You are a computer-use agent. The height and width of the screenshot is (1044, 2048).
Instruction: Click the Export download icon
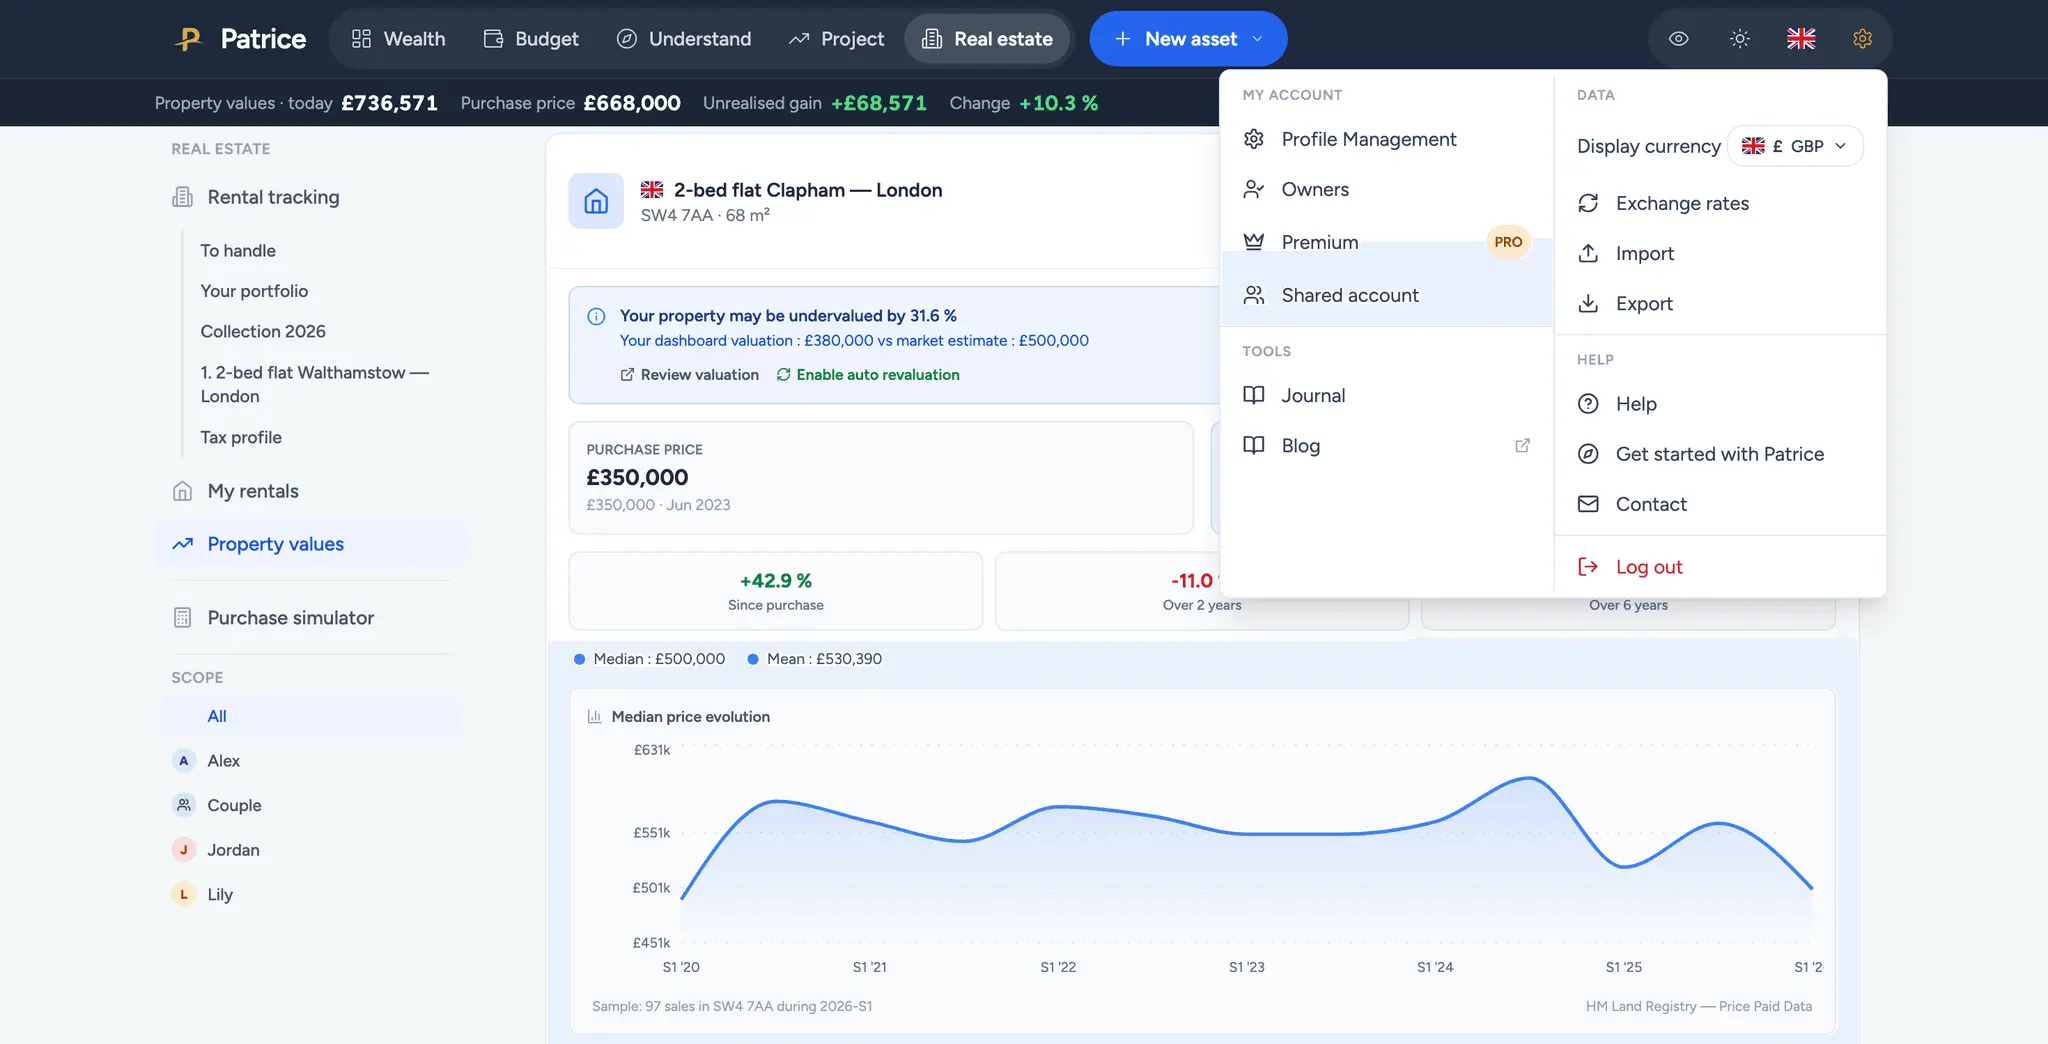[x=1588, y=303]
